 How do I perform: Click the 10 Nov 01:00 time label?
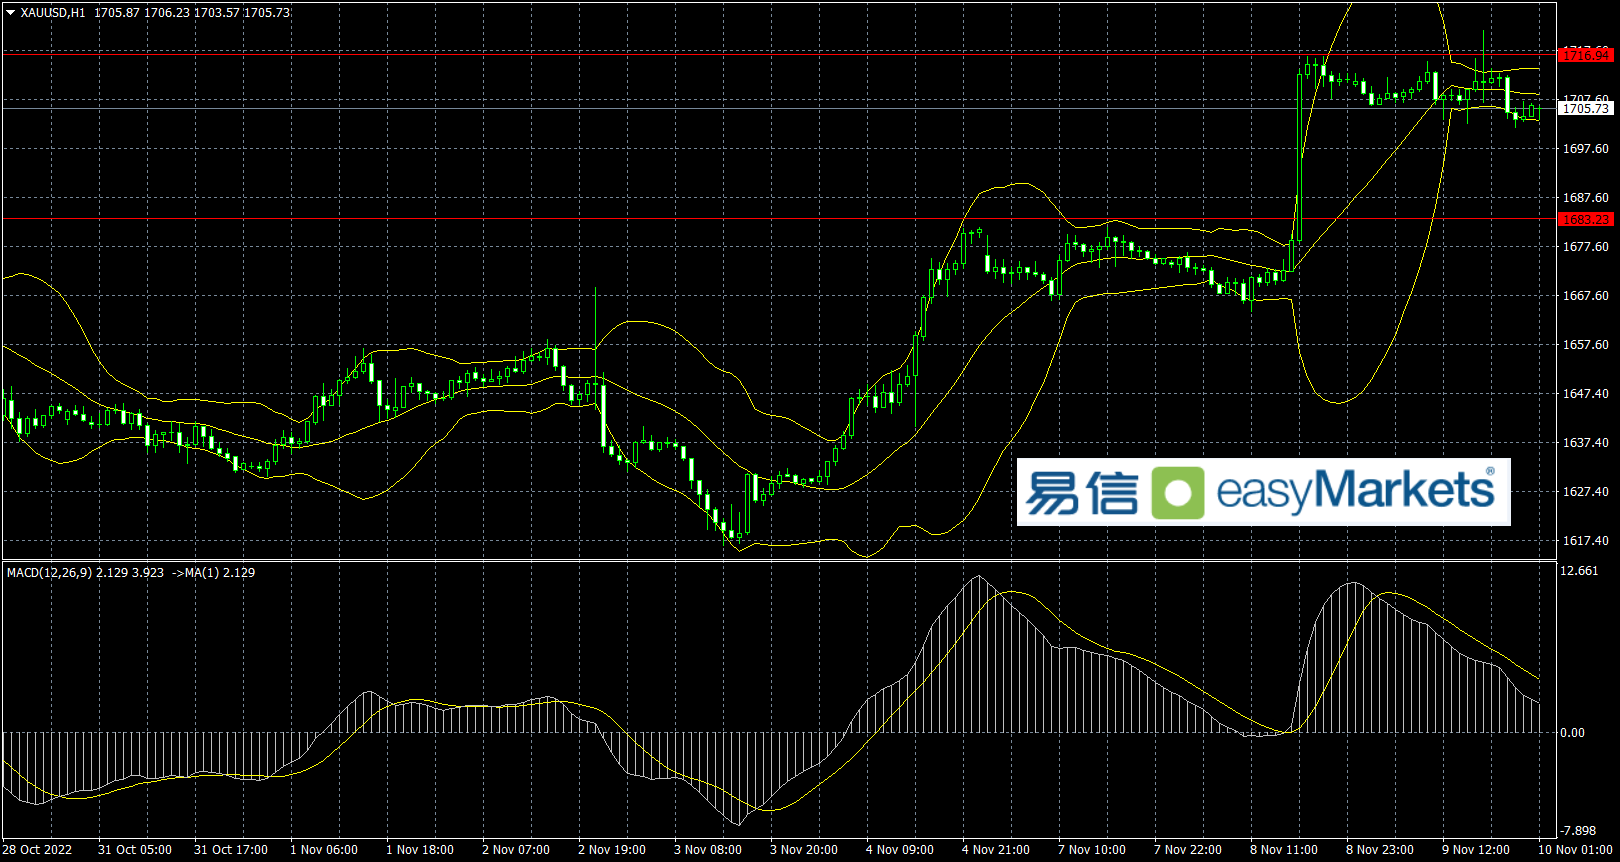pos(1576,850)
